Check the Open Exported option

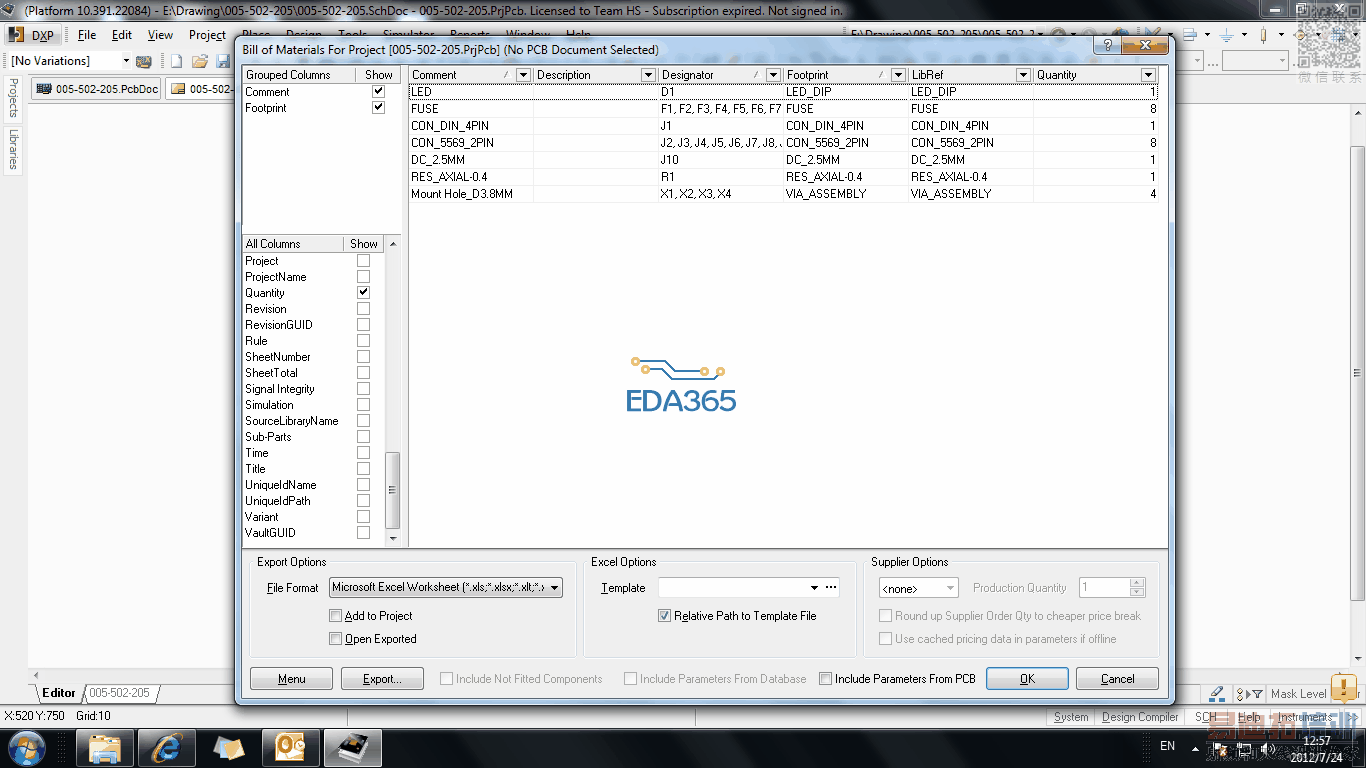click(336, 639)
